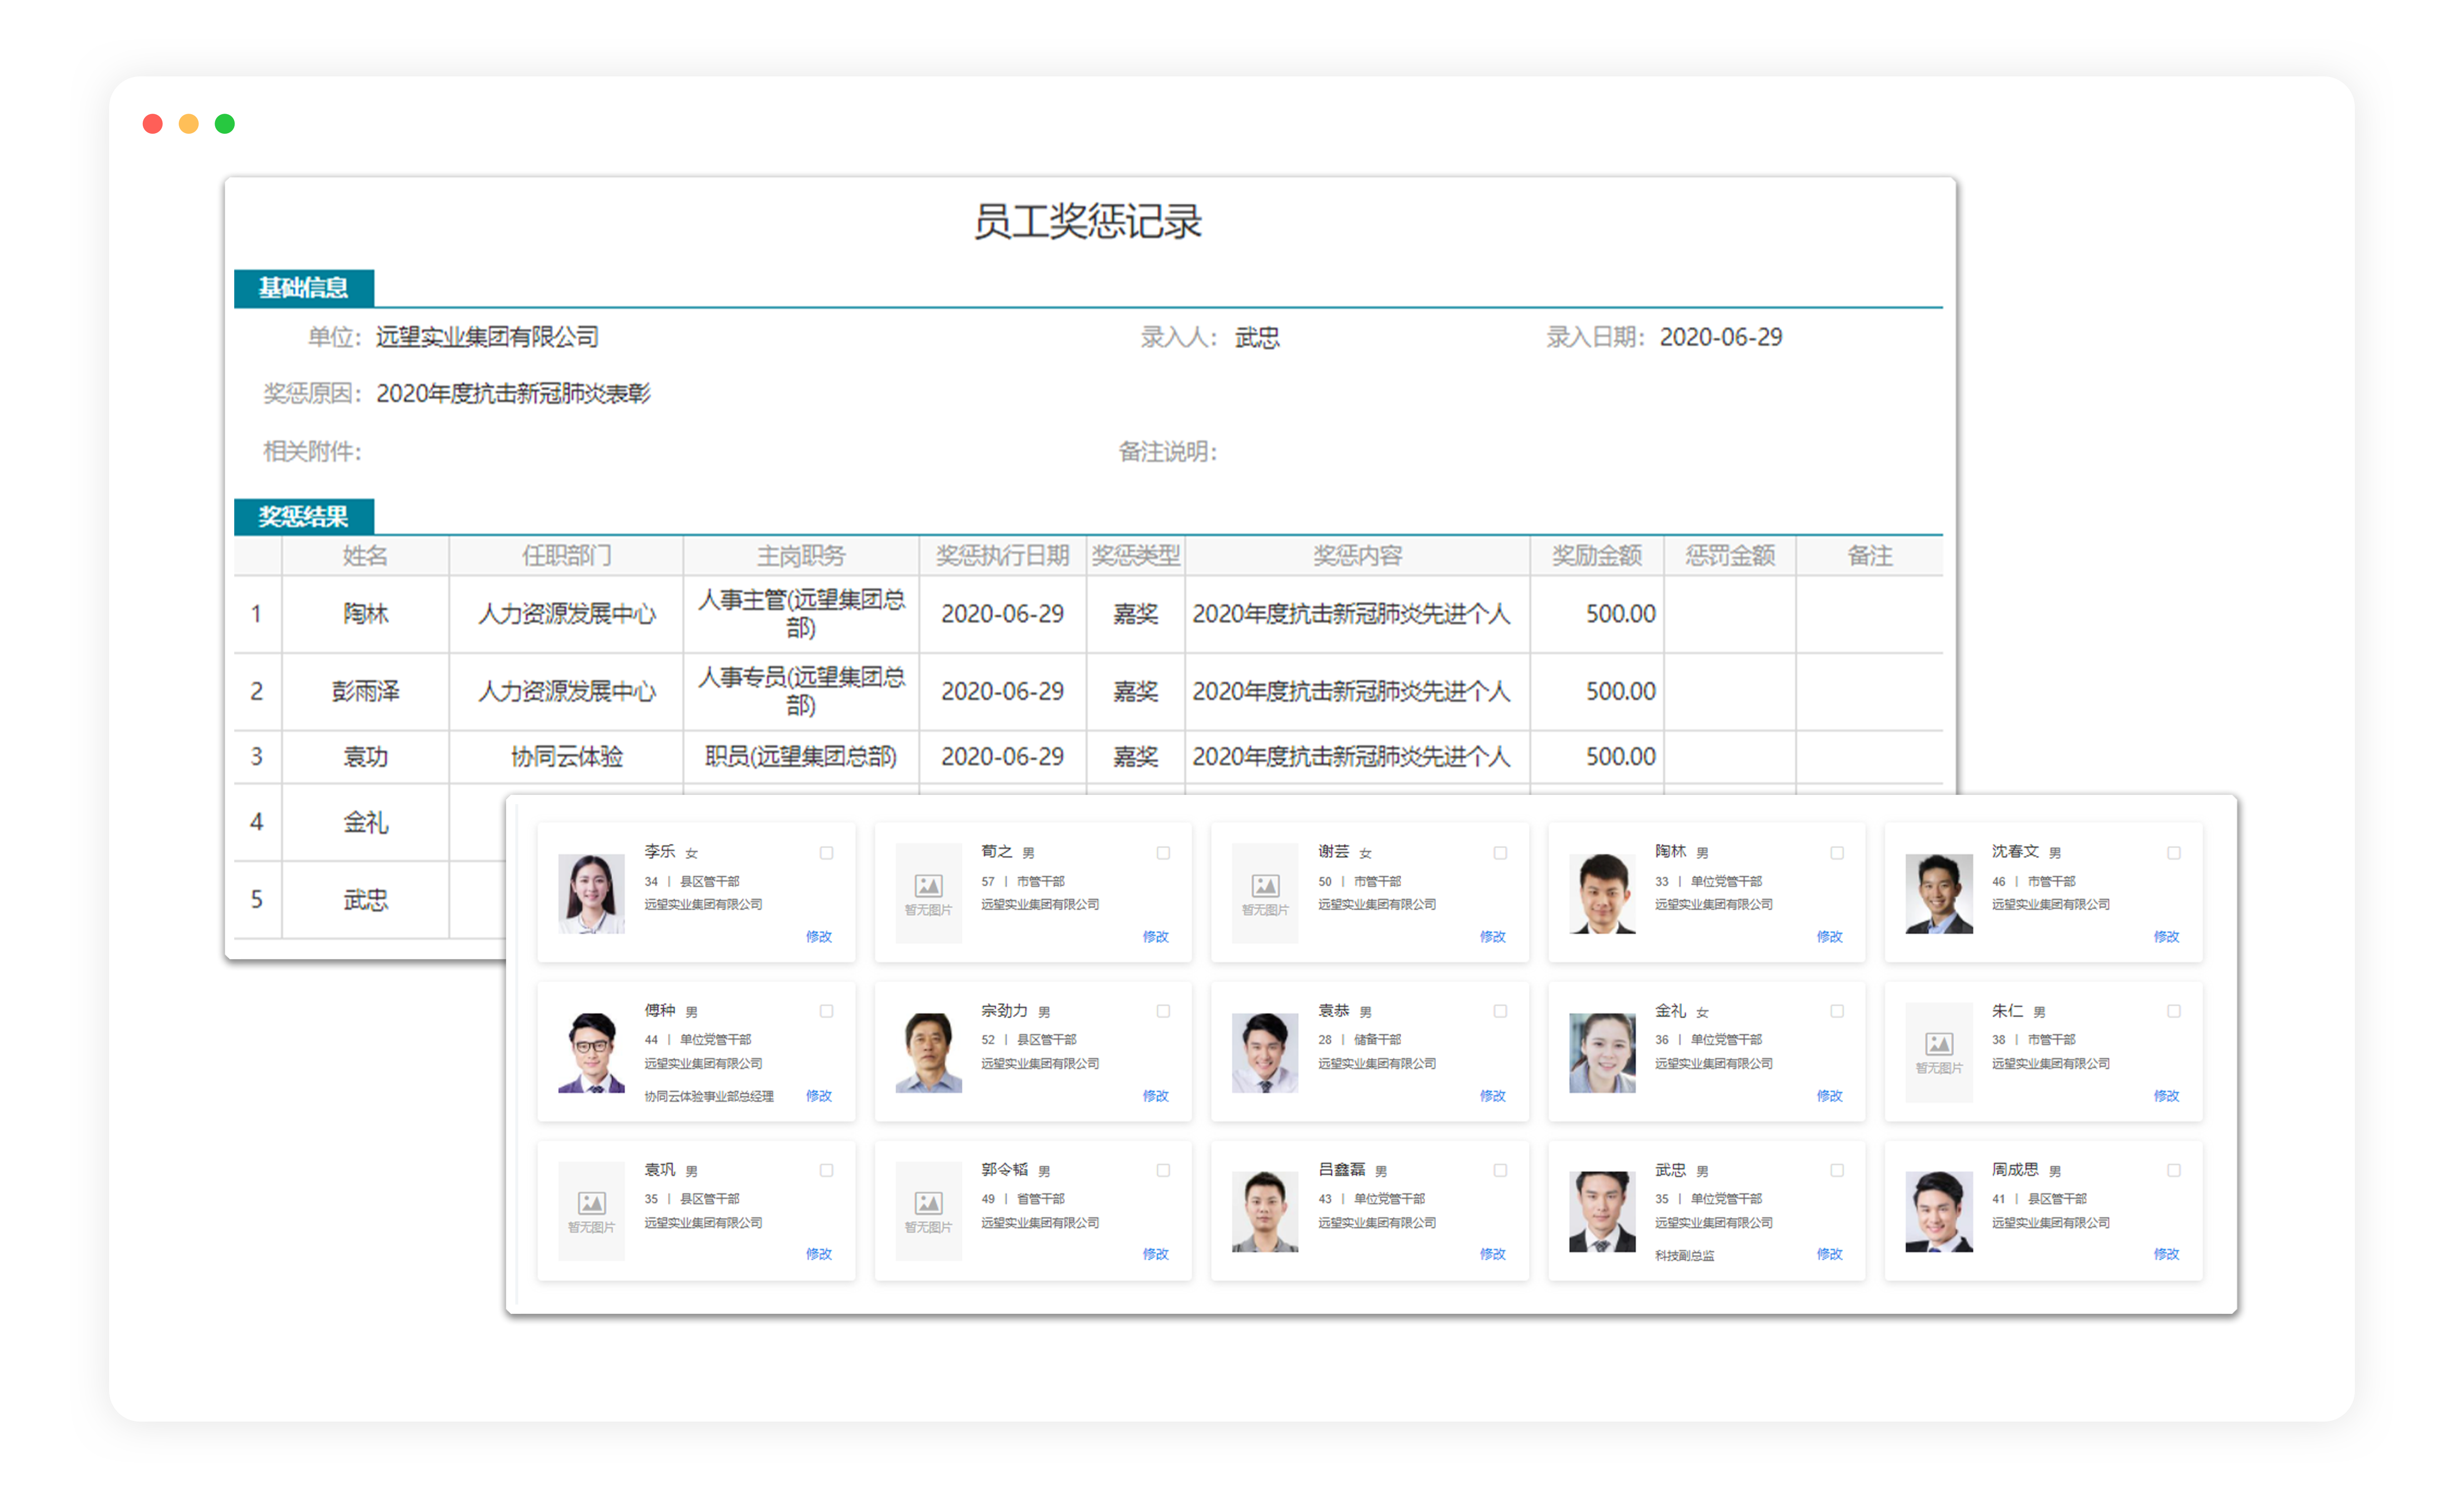Toggle the checkbox on 宗劲力's card
The width and height of the screenshot is (2464, 1498).
click(1163, 1011)
